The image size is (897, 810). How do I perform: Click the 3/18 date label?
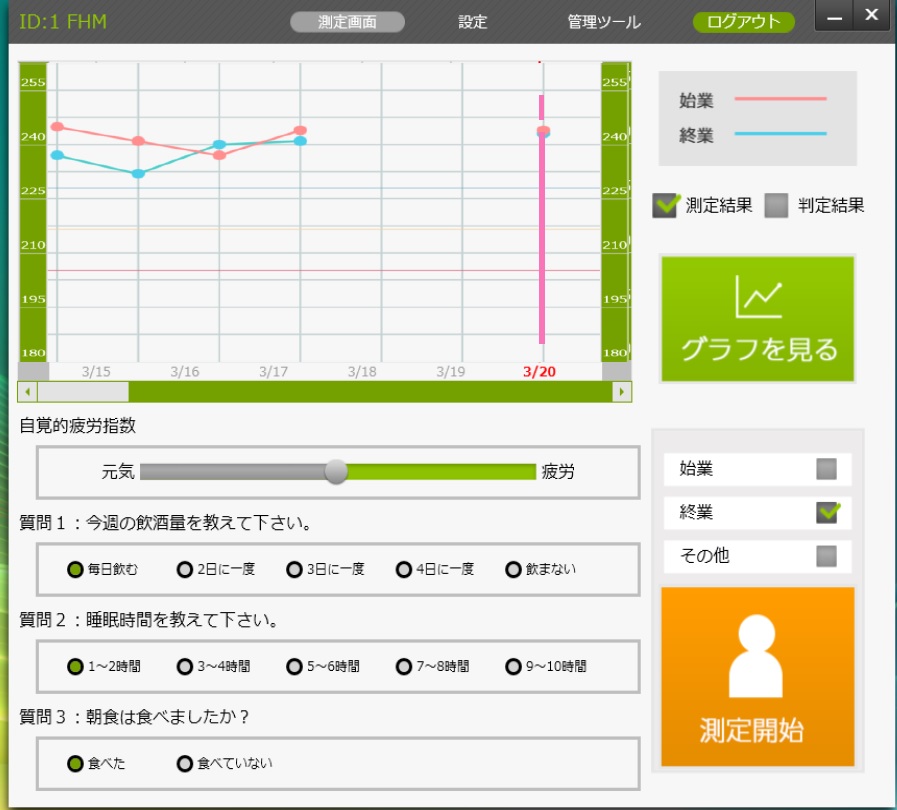362,372
